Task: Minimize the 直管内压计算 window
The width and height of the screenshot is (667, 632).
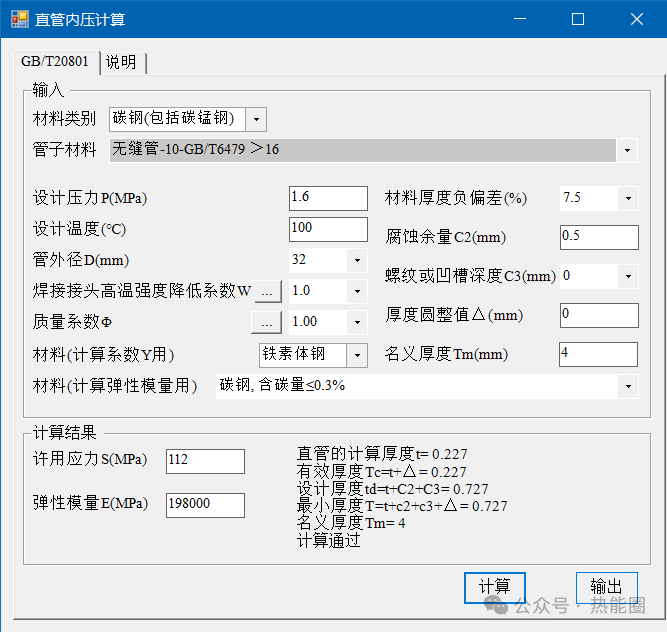Action: (520, 19)
